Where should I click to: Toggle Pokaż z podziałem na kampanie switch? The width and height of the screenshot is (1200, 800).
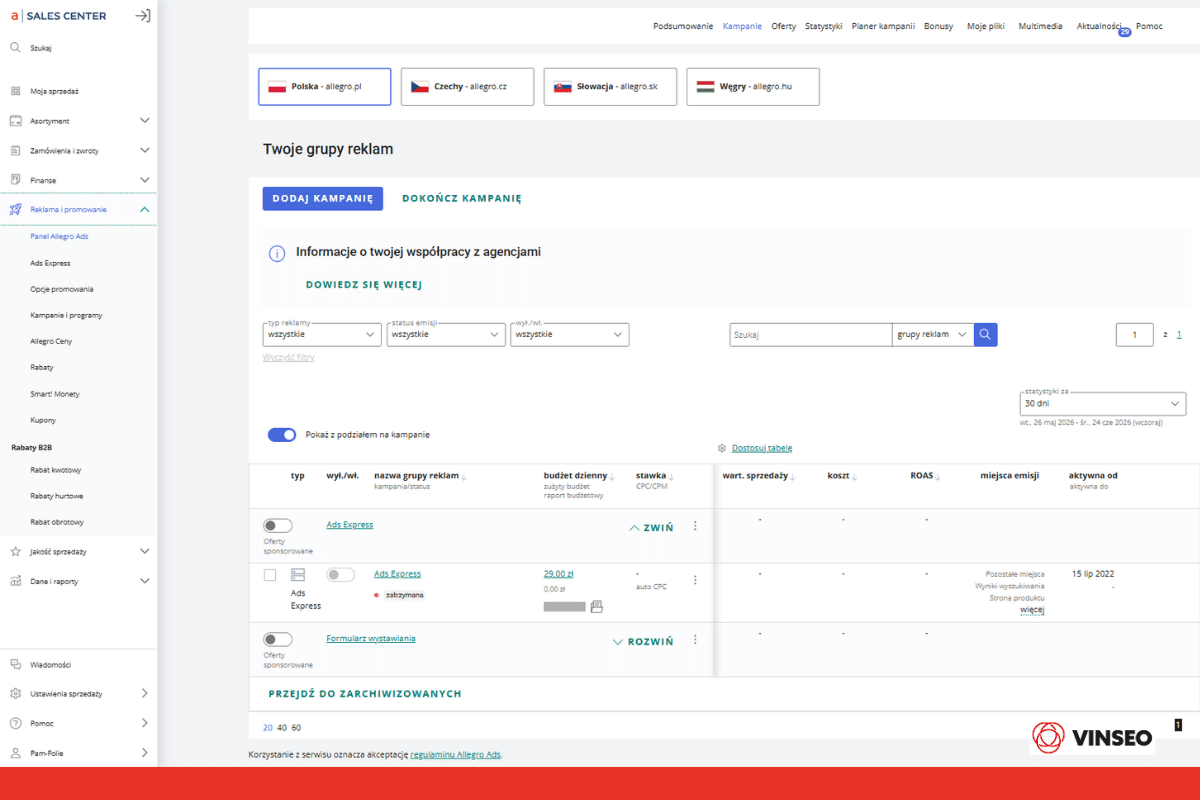[x=282, y=435]
